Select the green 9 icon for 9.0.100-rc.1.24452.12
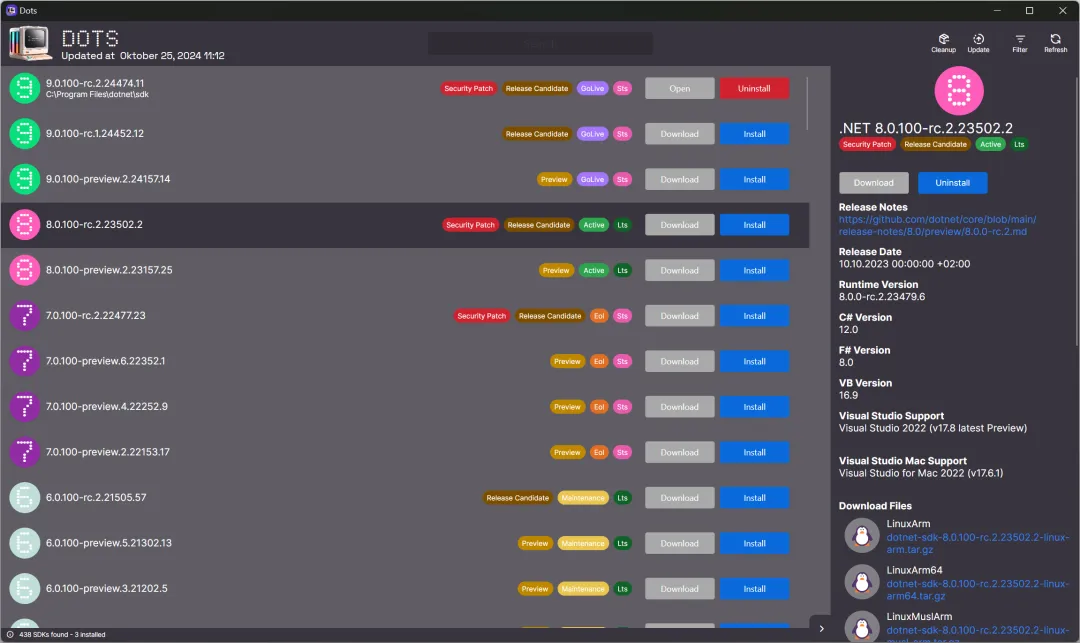This screenshot has width=1080, height=643. [x=24, y=134]
